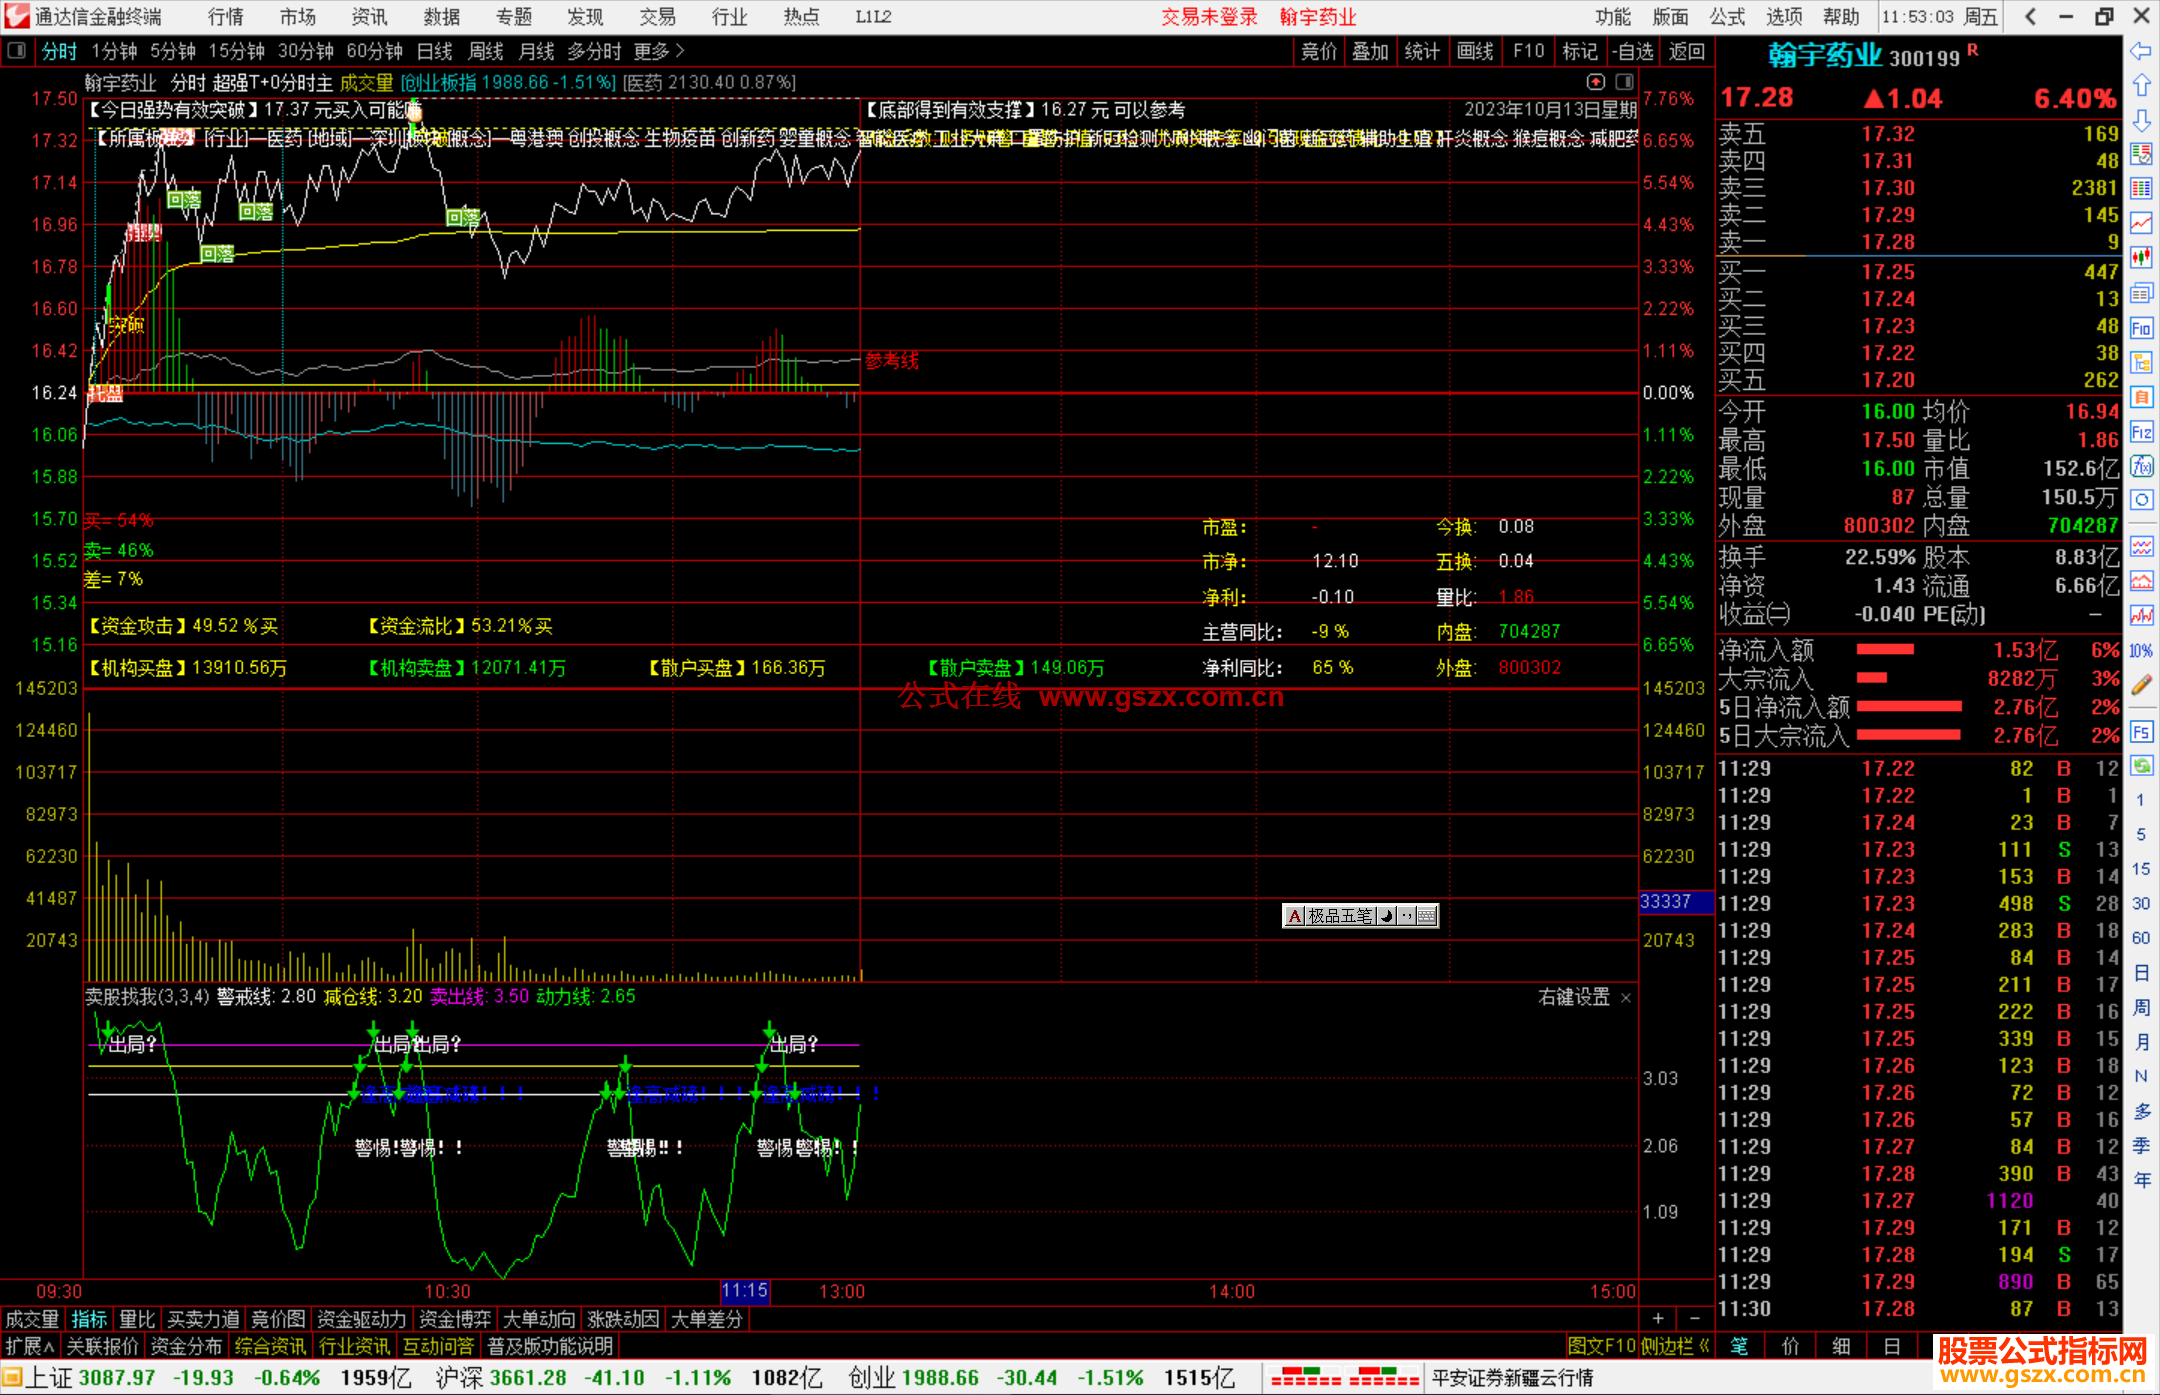Open the 行情 menu in the top bar
2160x1395 pixels.
coord(225,16)
